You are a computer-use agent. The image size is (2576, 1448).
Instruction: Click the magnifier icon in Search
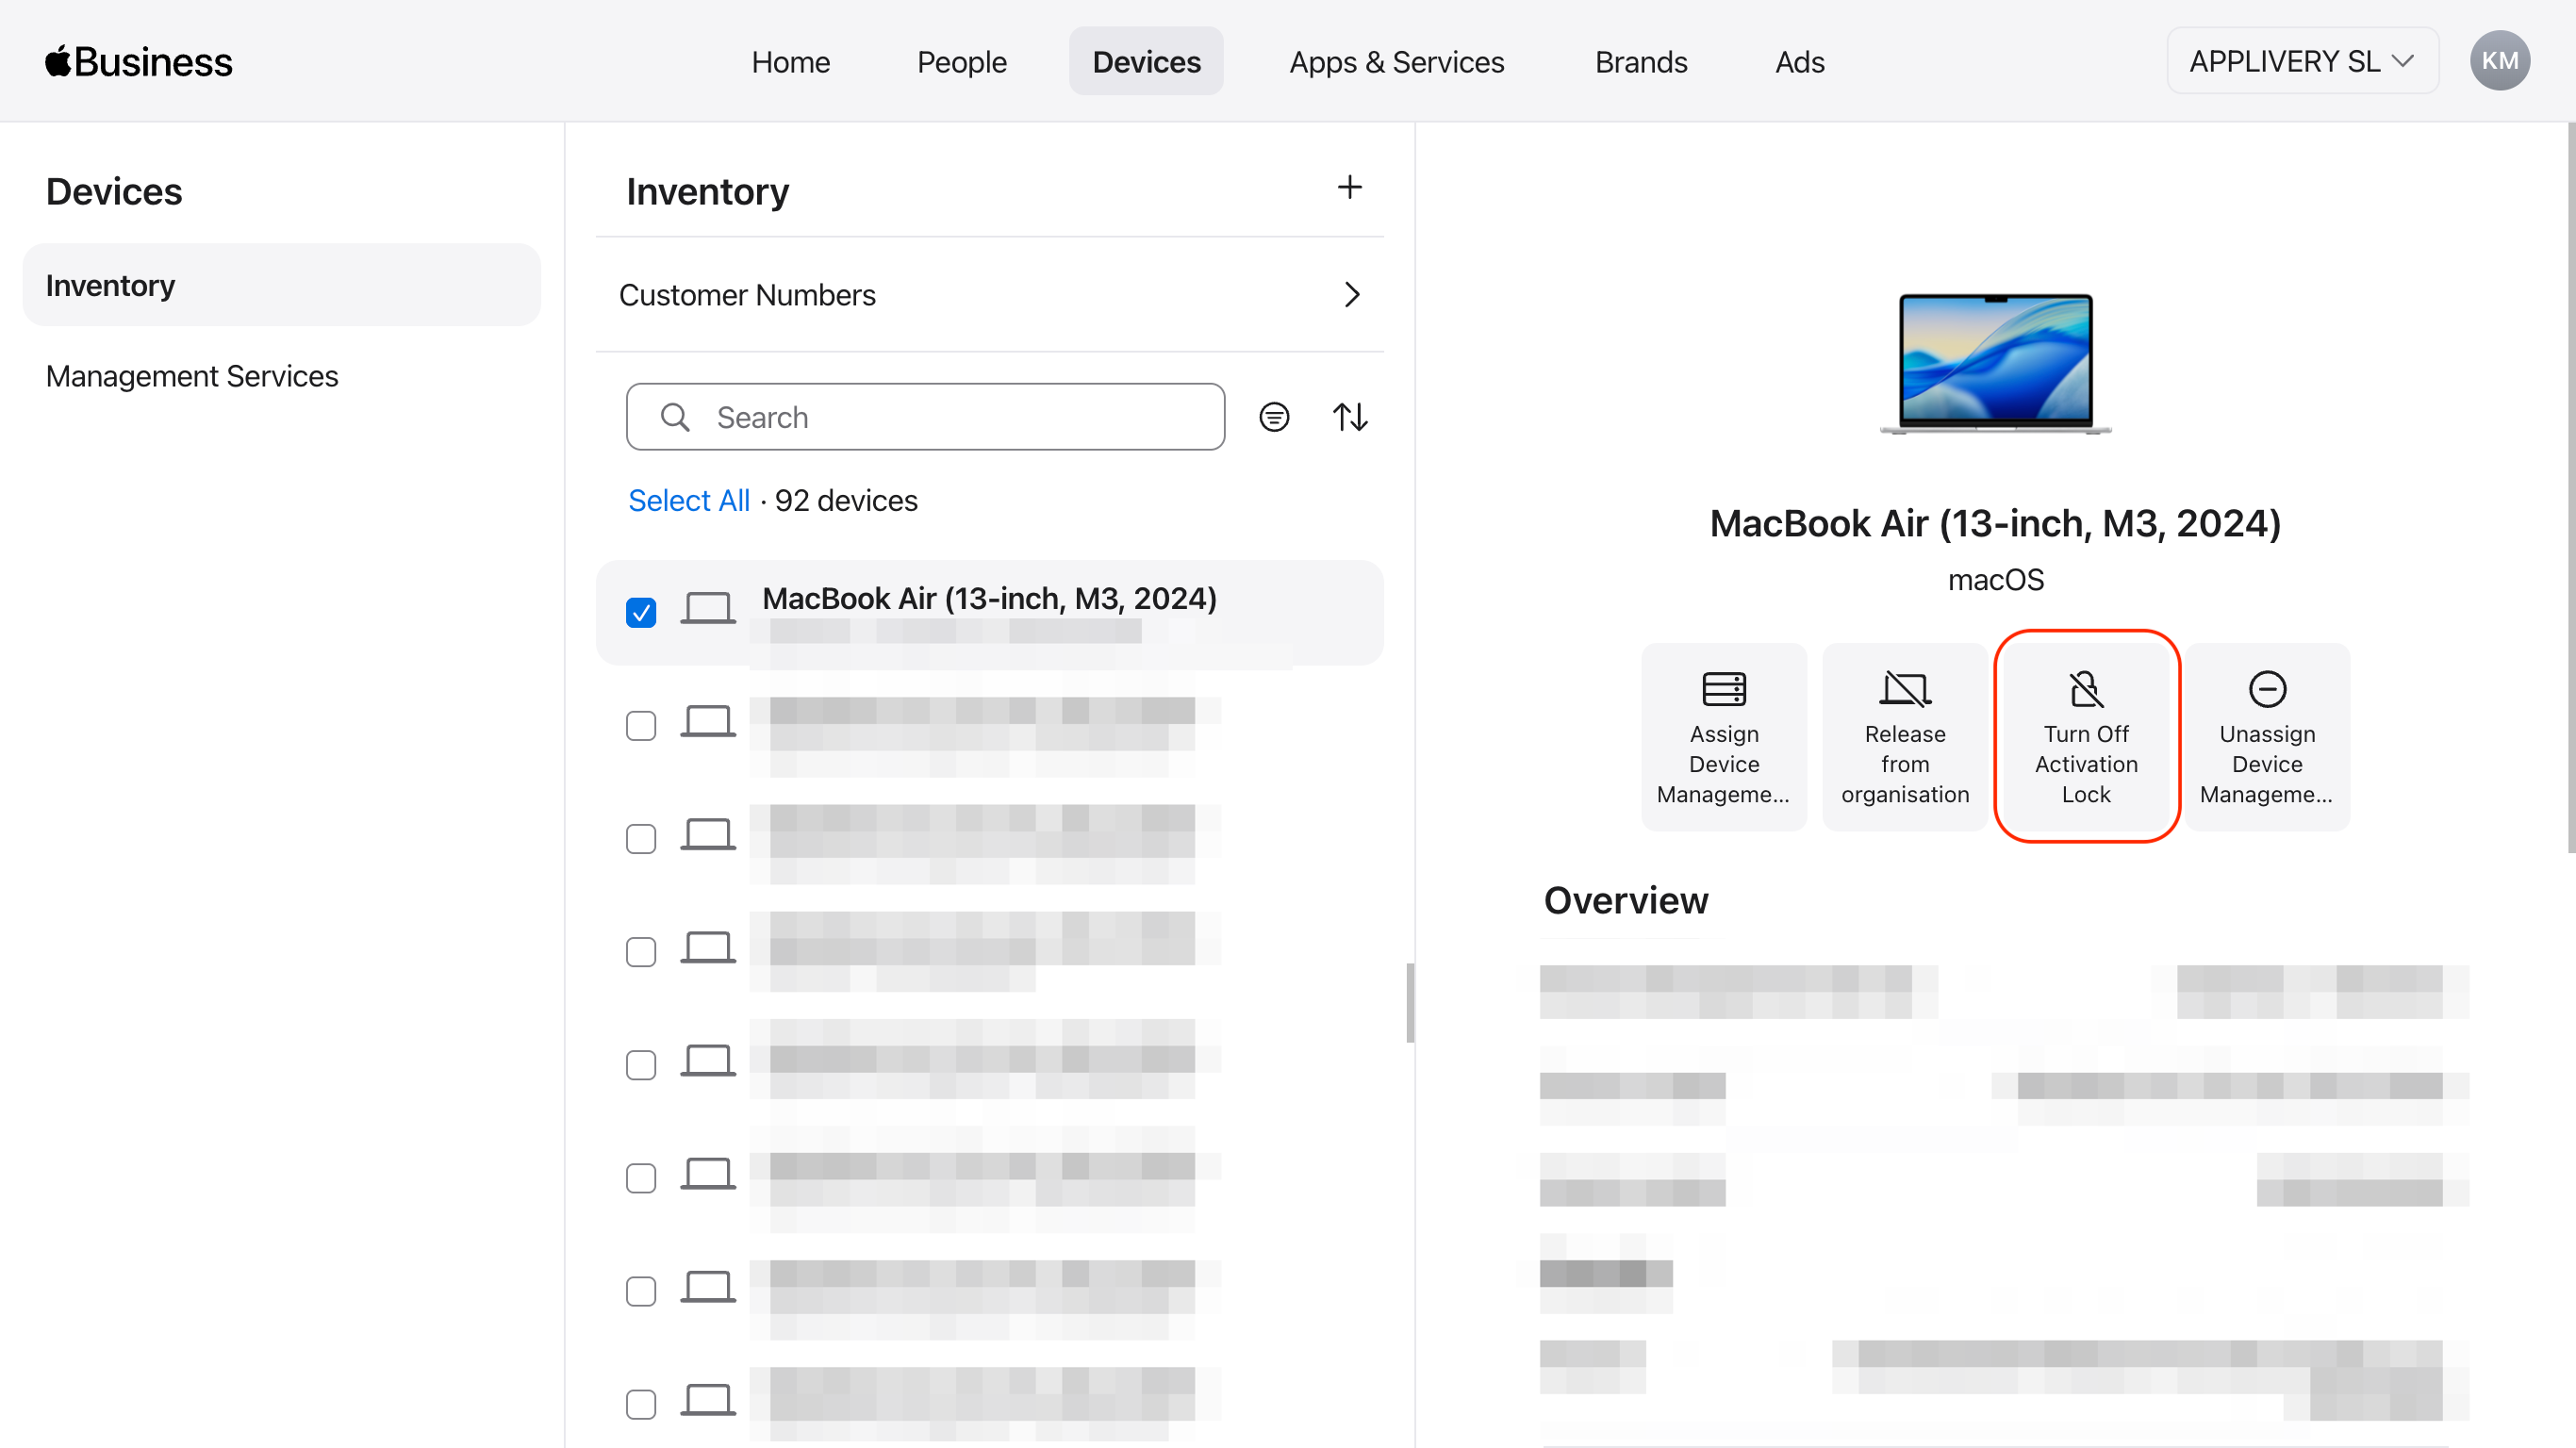pos(675,417)
